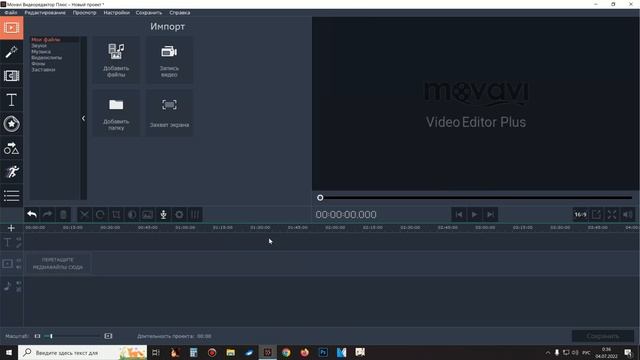Zoom in the timeline scale icon

[108, 336]
